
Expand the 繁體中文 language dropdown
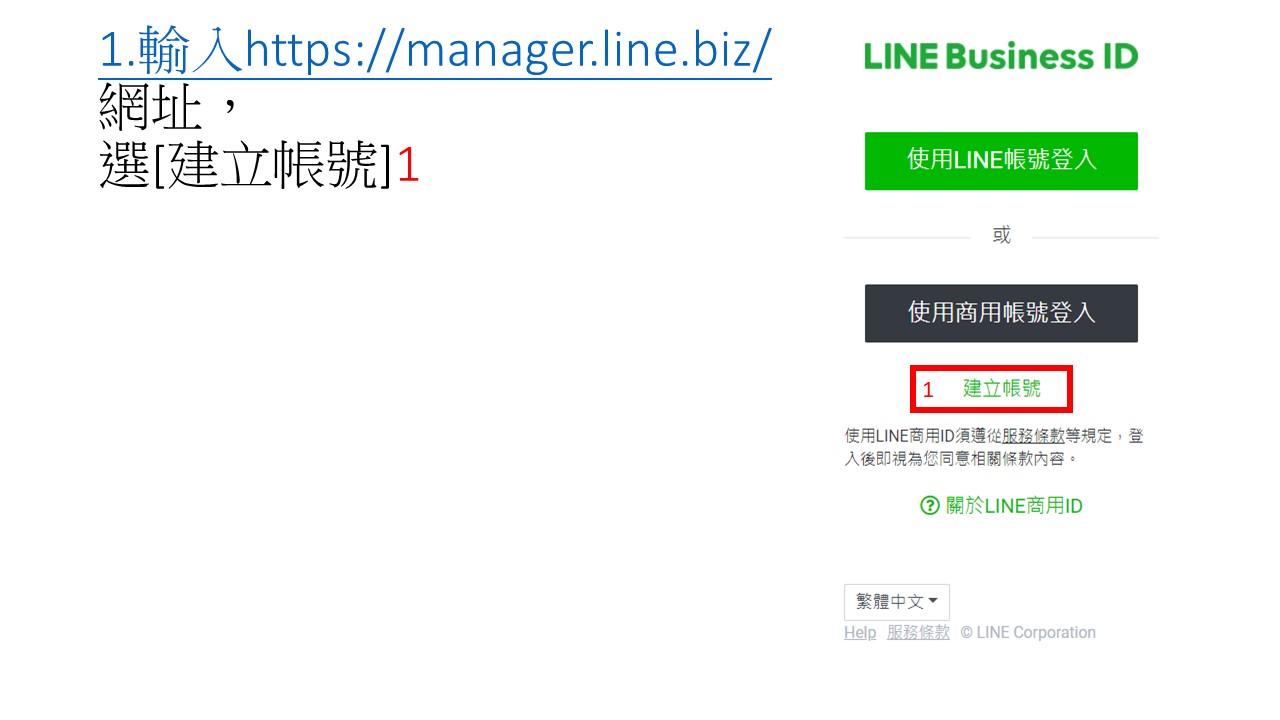pyautogui.click(x=897, y=602)
